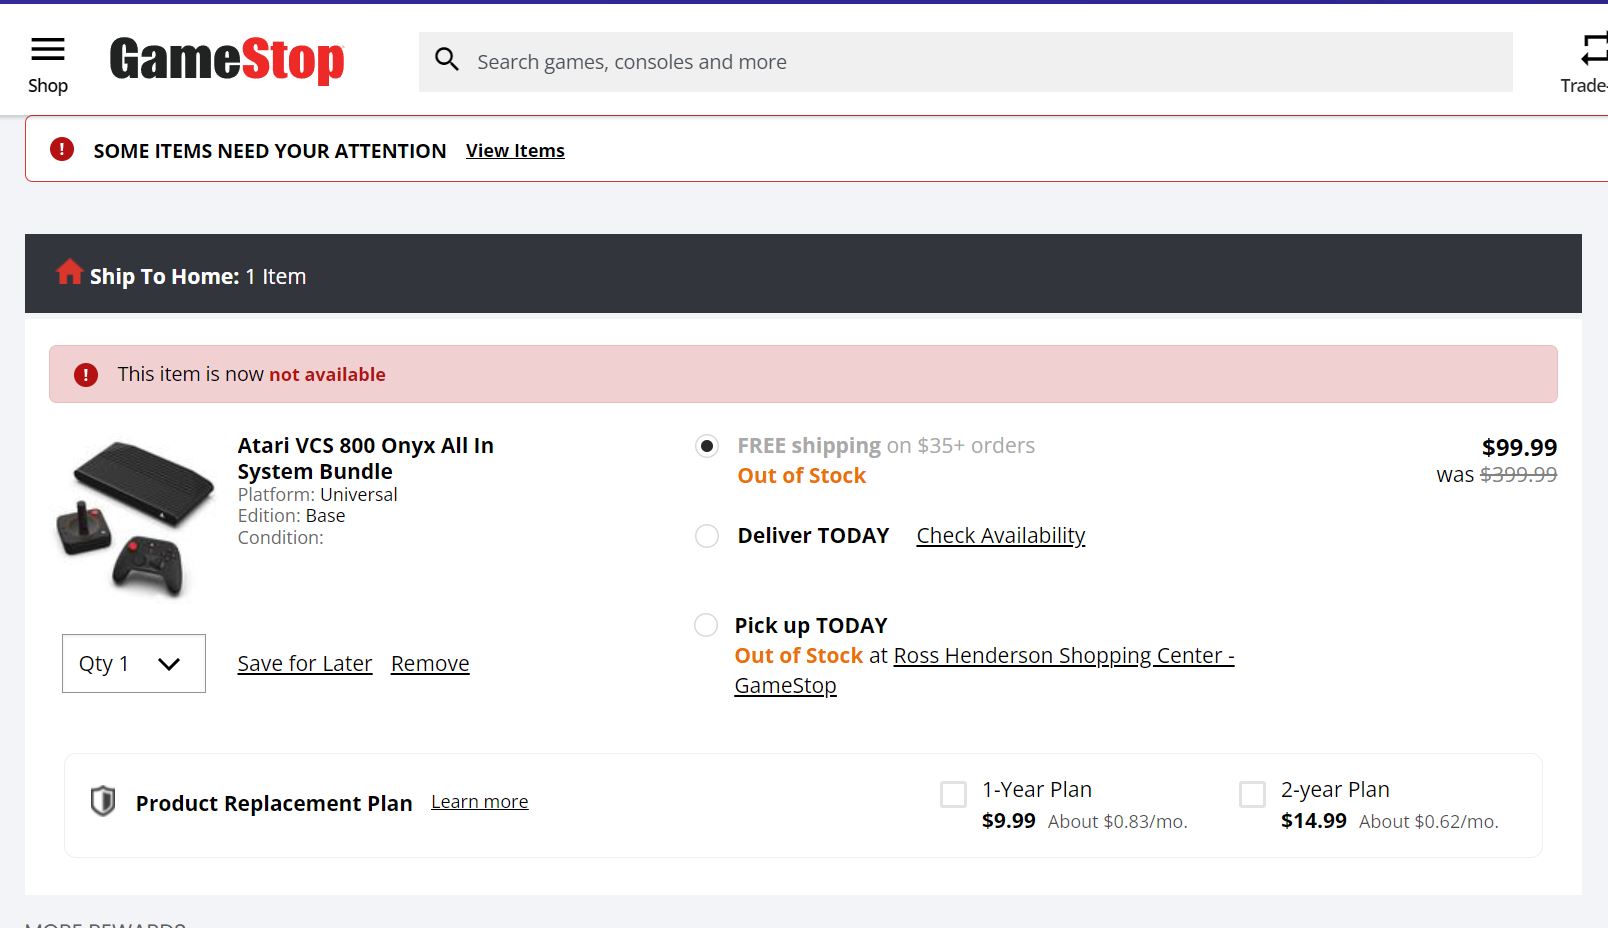Image resolution: width=1608 pixels, height=928 pixels.
Task: Click the search magnifier icon
Action: (x=447, y=61)
